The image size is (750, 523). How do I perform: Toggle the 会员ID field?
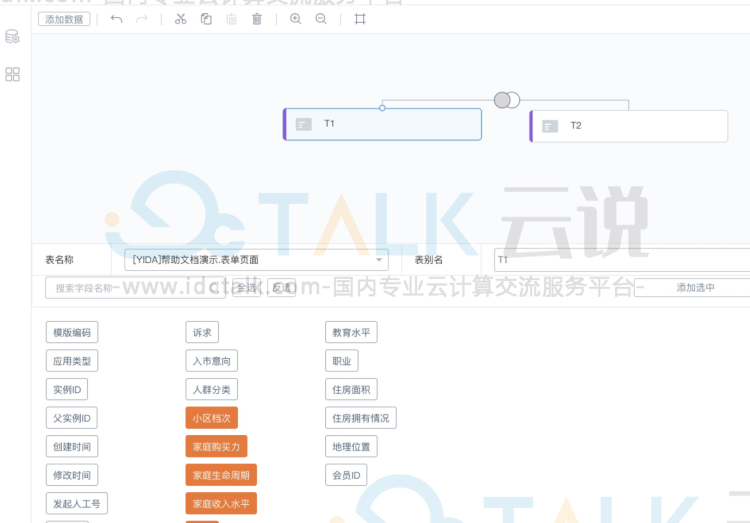[x=346, y=475]
